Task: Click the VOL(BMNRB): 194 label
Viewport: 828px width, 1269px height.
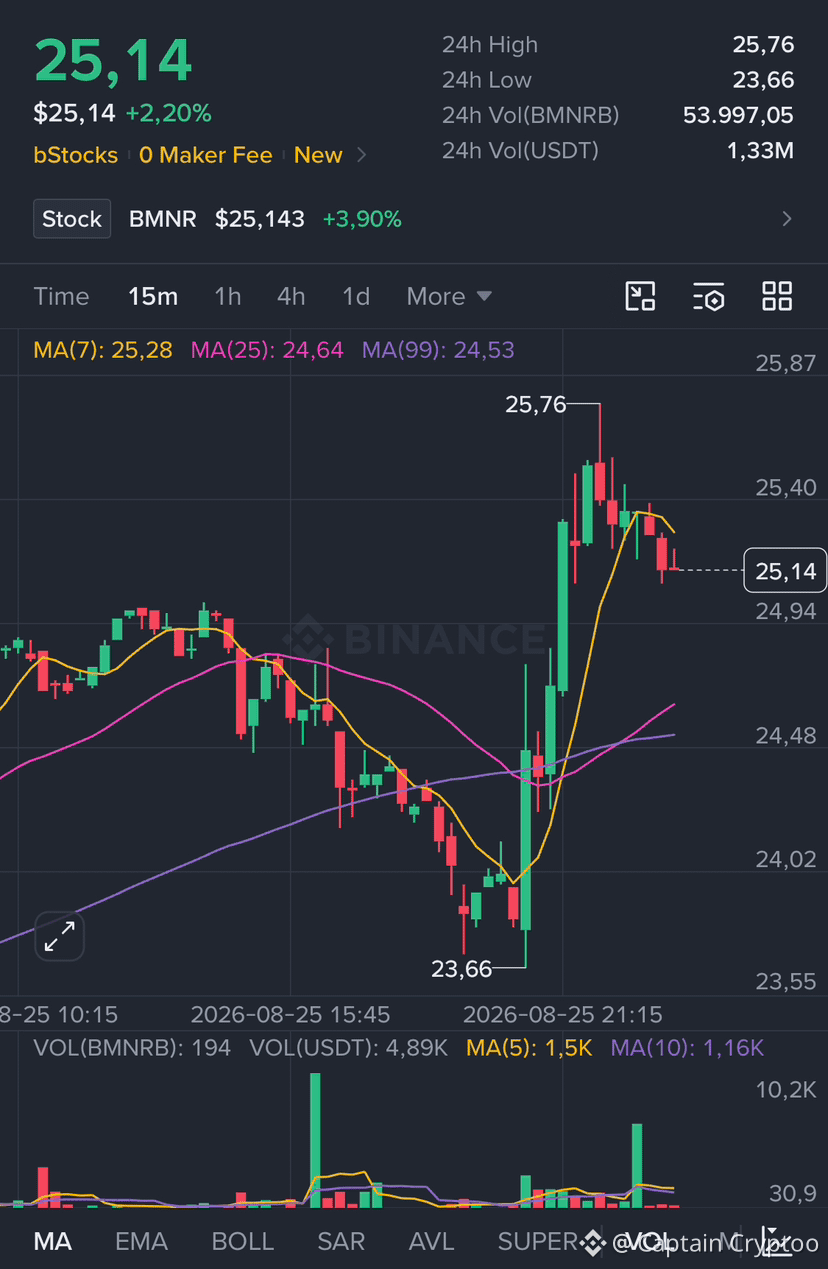Action: click(132, 1048)
